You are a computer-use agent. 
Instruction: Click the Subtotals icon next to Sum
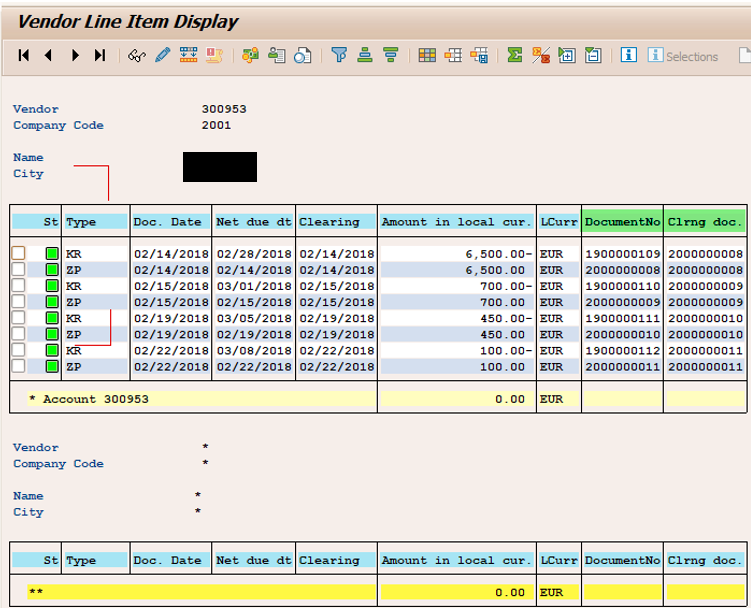pyautogui.click(x=541, y=56)
